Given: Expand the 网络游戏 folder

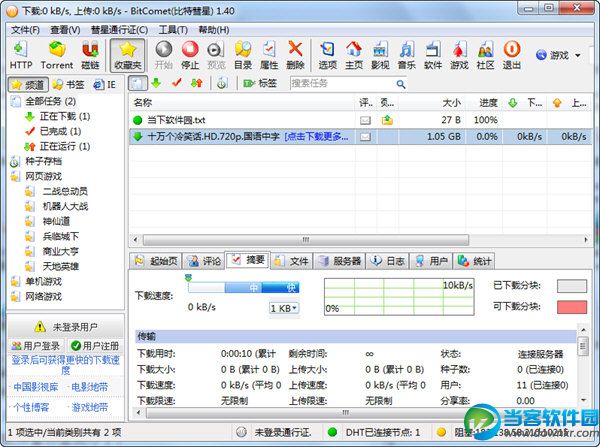Looking at the screenshot, I should (x=43, y=297).
